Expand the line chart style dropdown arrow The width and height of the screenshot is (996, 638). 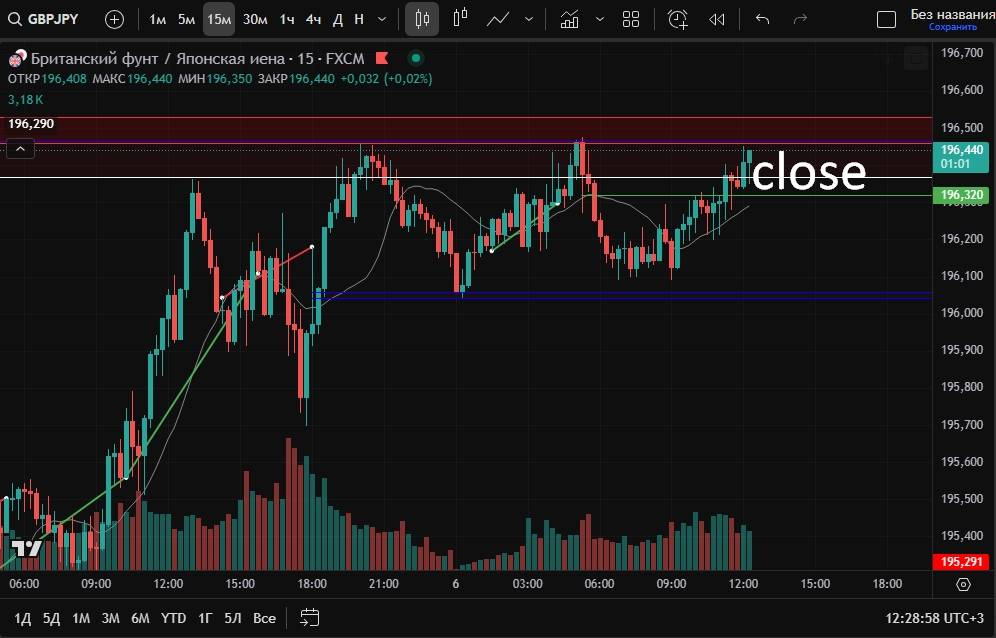click(x=528, y=19)
